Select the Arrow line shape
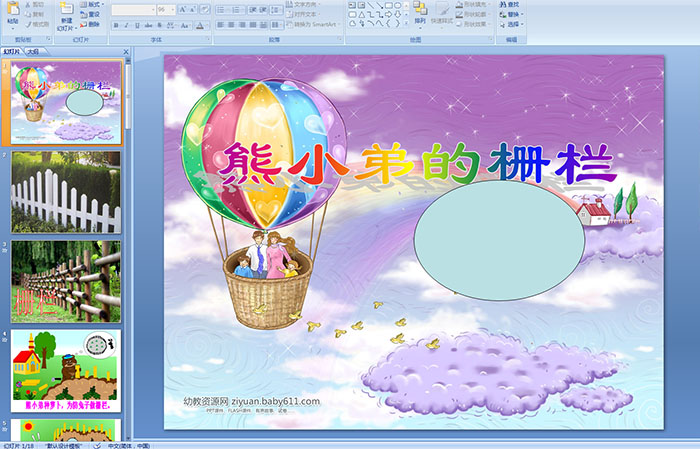Viewport: 700px width, 449px height. point(379,5)
